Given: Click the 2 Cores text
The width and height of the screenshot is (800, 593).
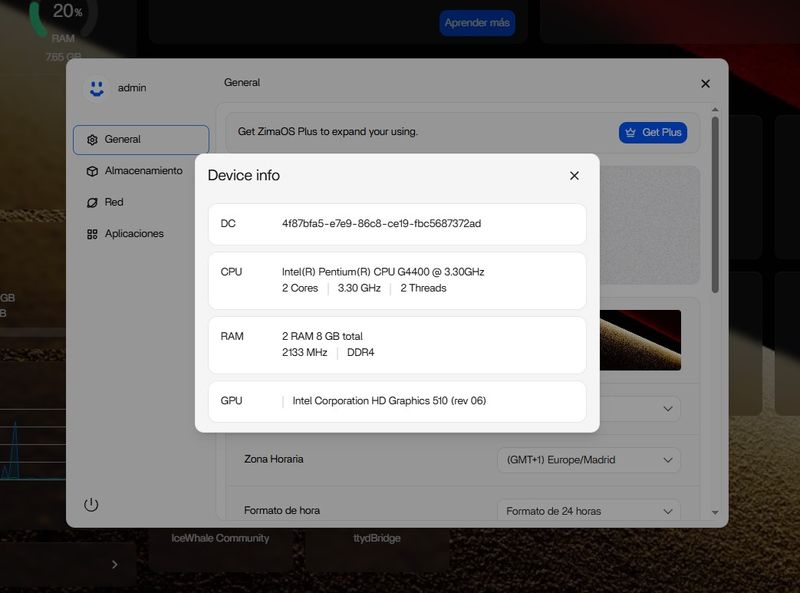Looking at the screenshot, I should 300,288.
